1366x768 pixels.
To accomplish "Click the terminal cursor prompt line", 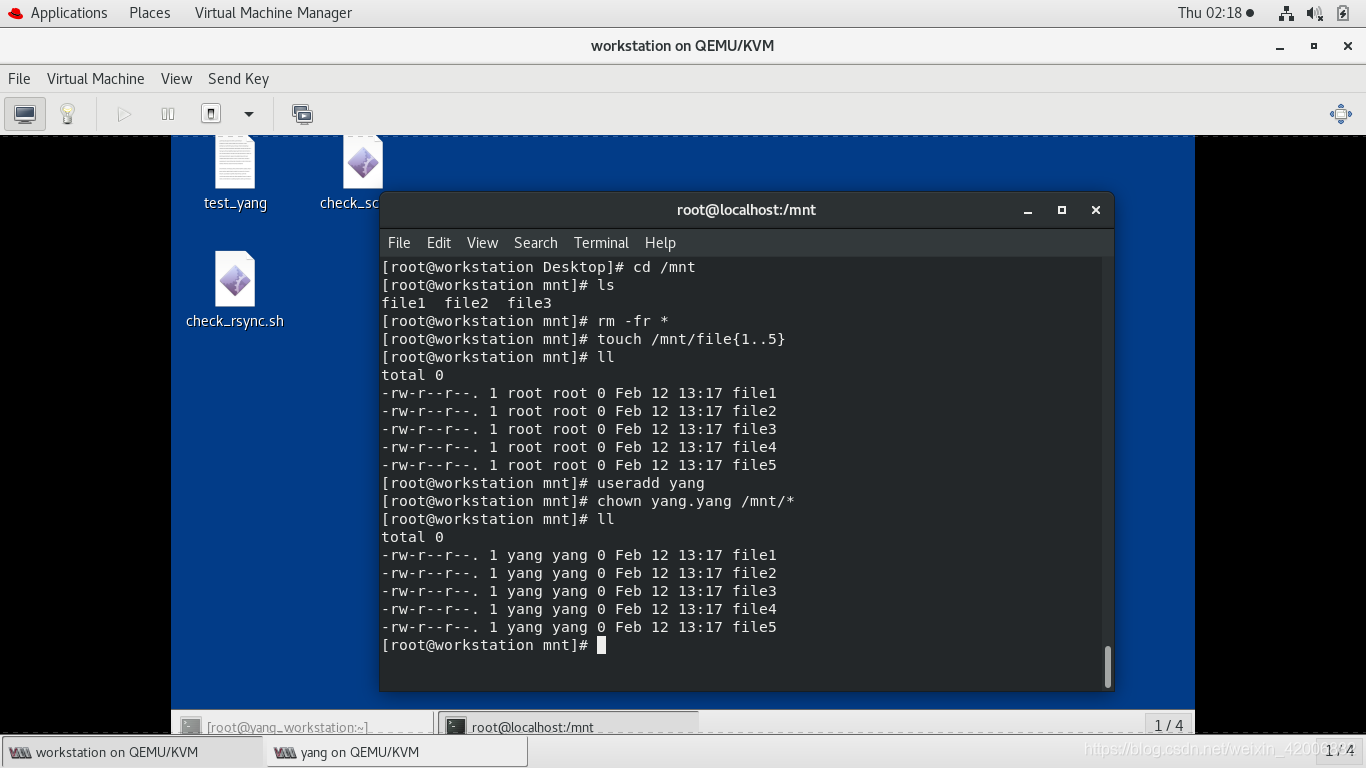I will point(494,645).
